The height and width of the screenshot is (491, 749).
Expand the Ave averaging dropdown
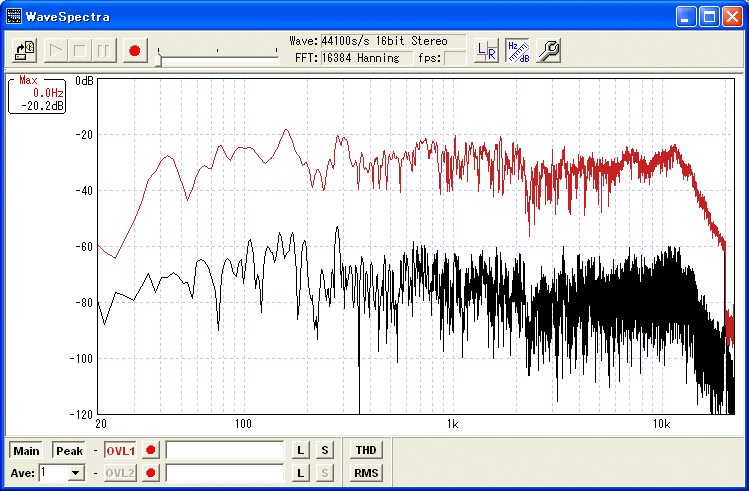coord(75,473)
